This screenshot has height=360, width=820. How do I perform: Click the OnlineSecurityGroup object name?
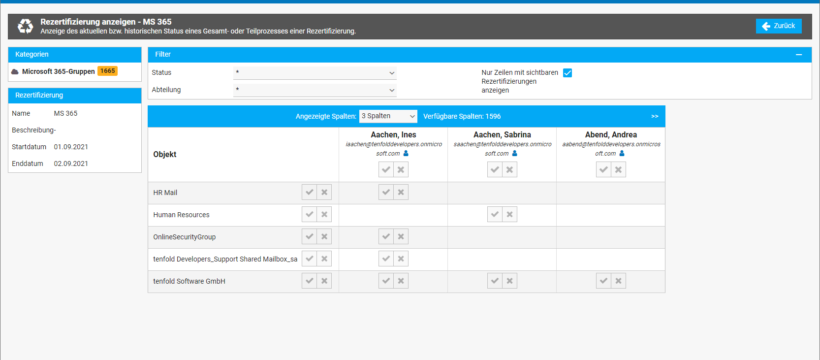[x=184, y=237]
